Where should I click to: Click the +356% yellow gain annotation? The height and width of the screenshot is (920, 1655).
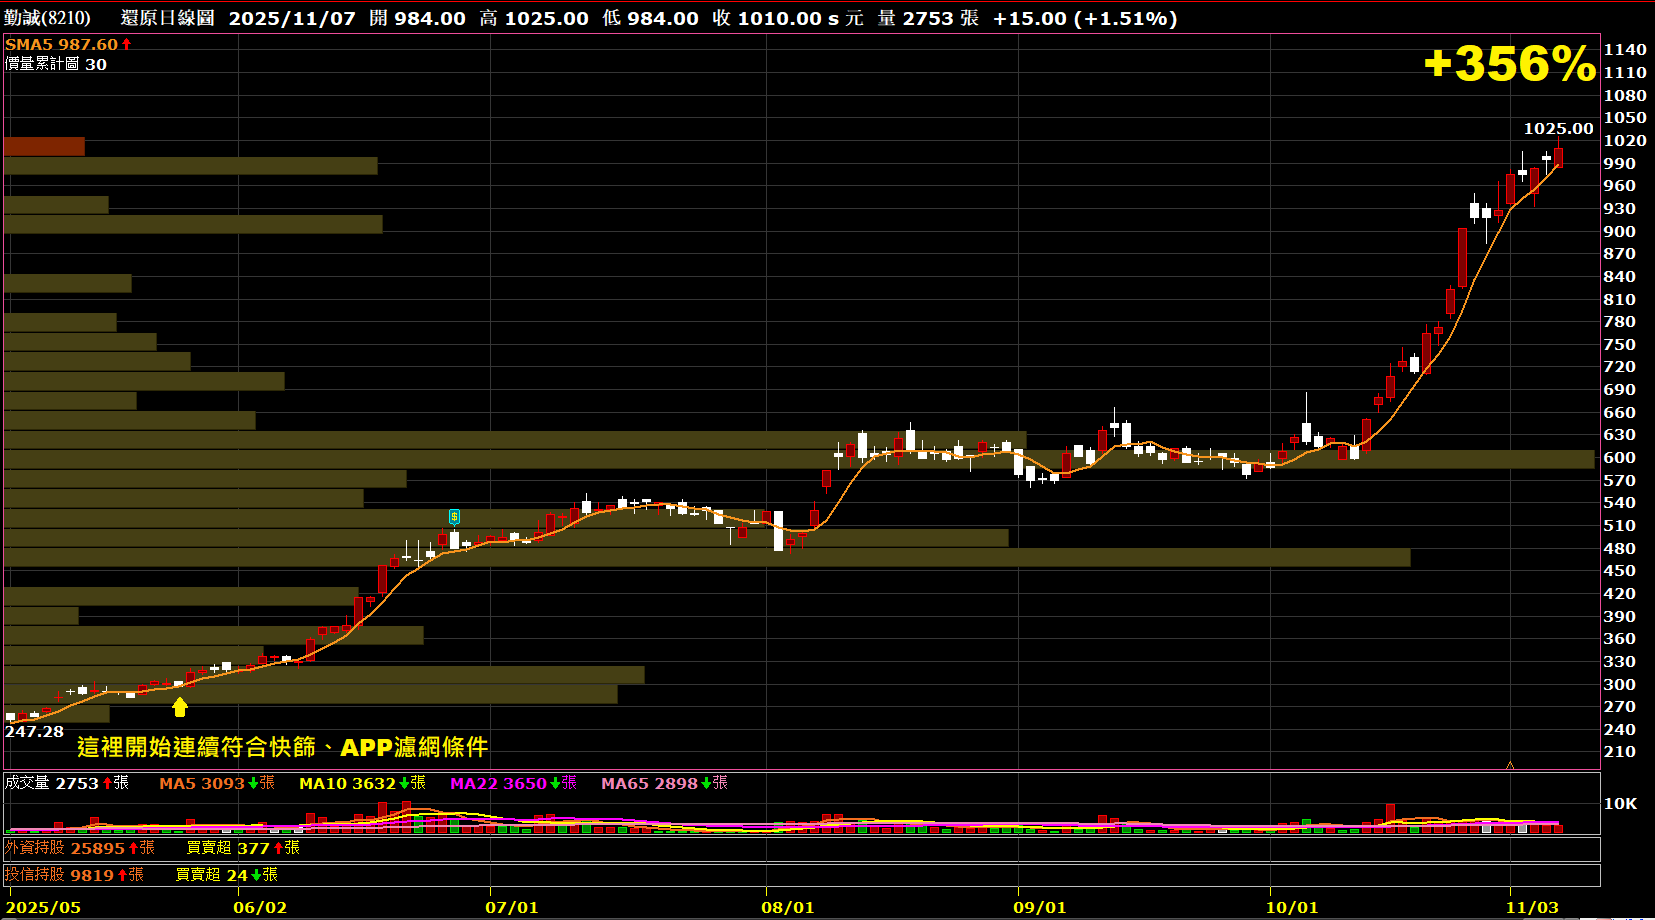(1510, 64)
